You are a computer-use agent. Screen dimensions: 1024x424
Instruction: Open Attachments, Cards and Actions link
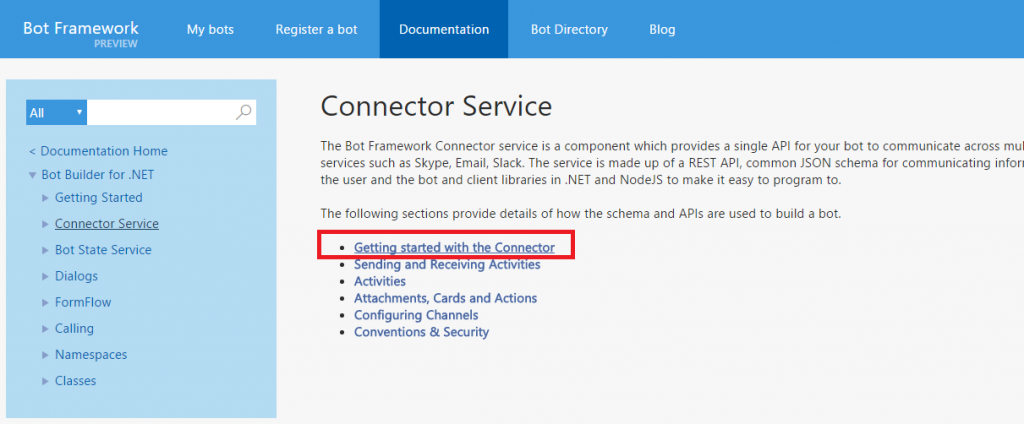pos(445,298)
